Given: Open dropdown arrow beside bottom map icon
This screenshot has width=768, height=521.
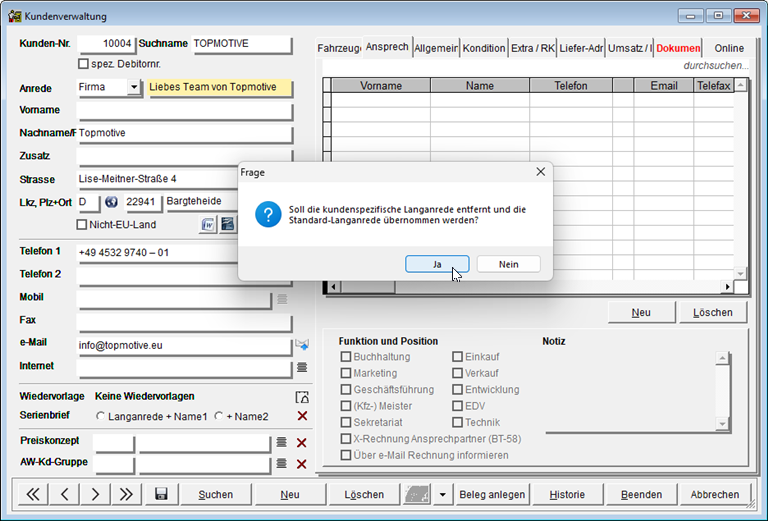Looking at the screenshot, I should pyautogui.click(x=442, y=495).
